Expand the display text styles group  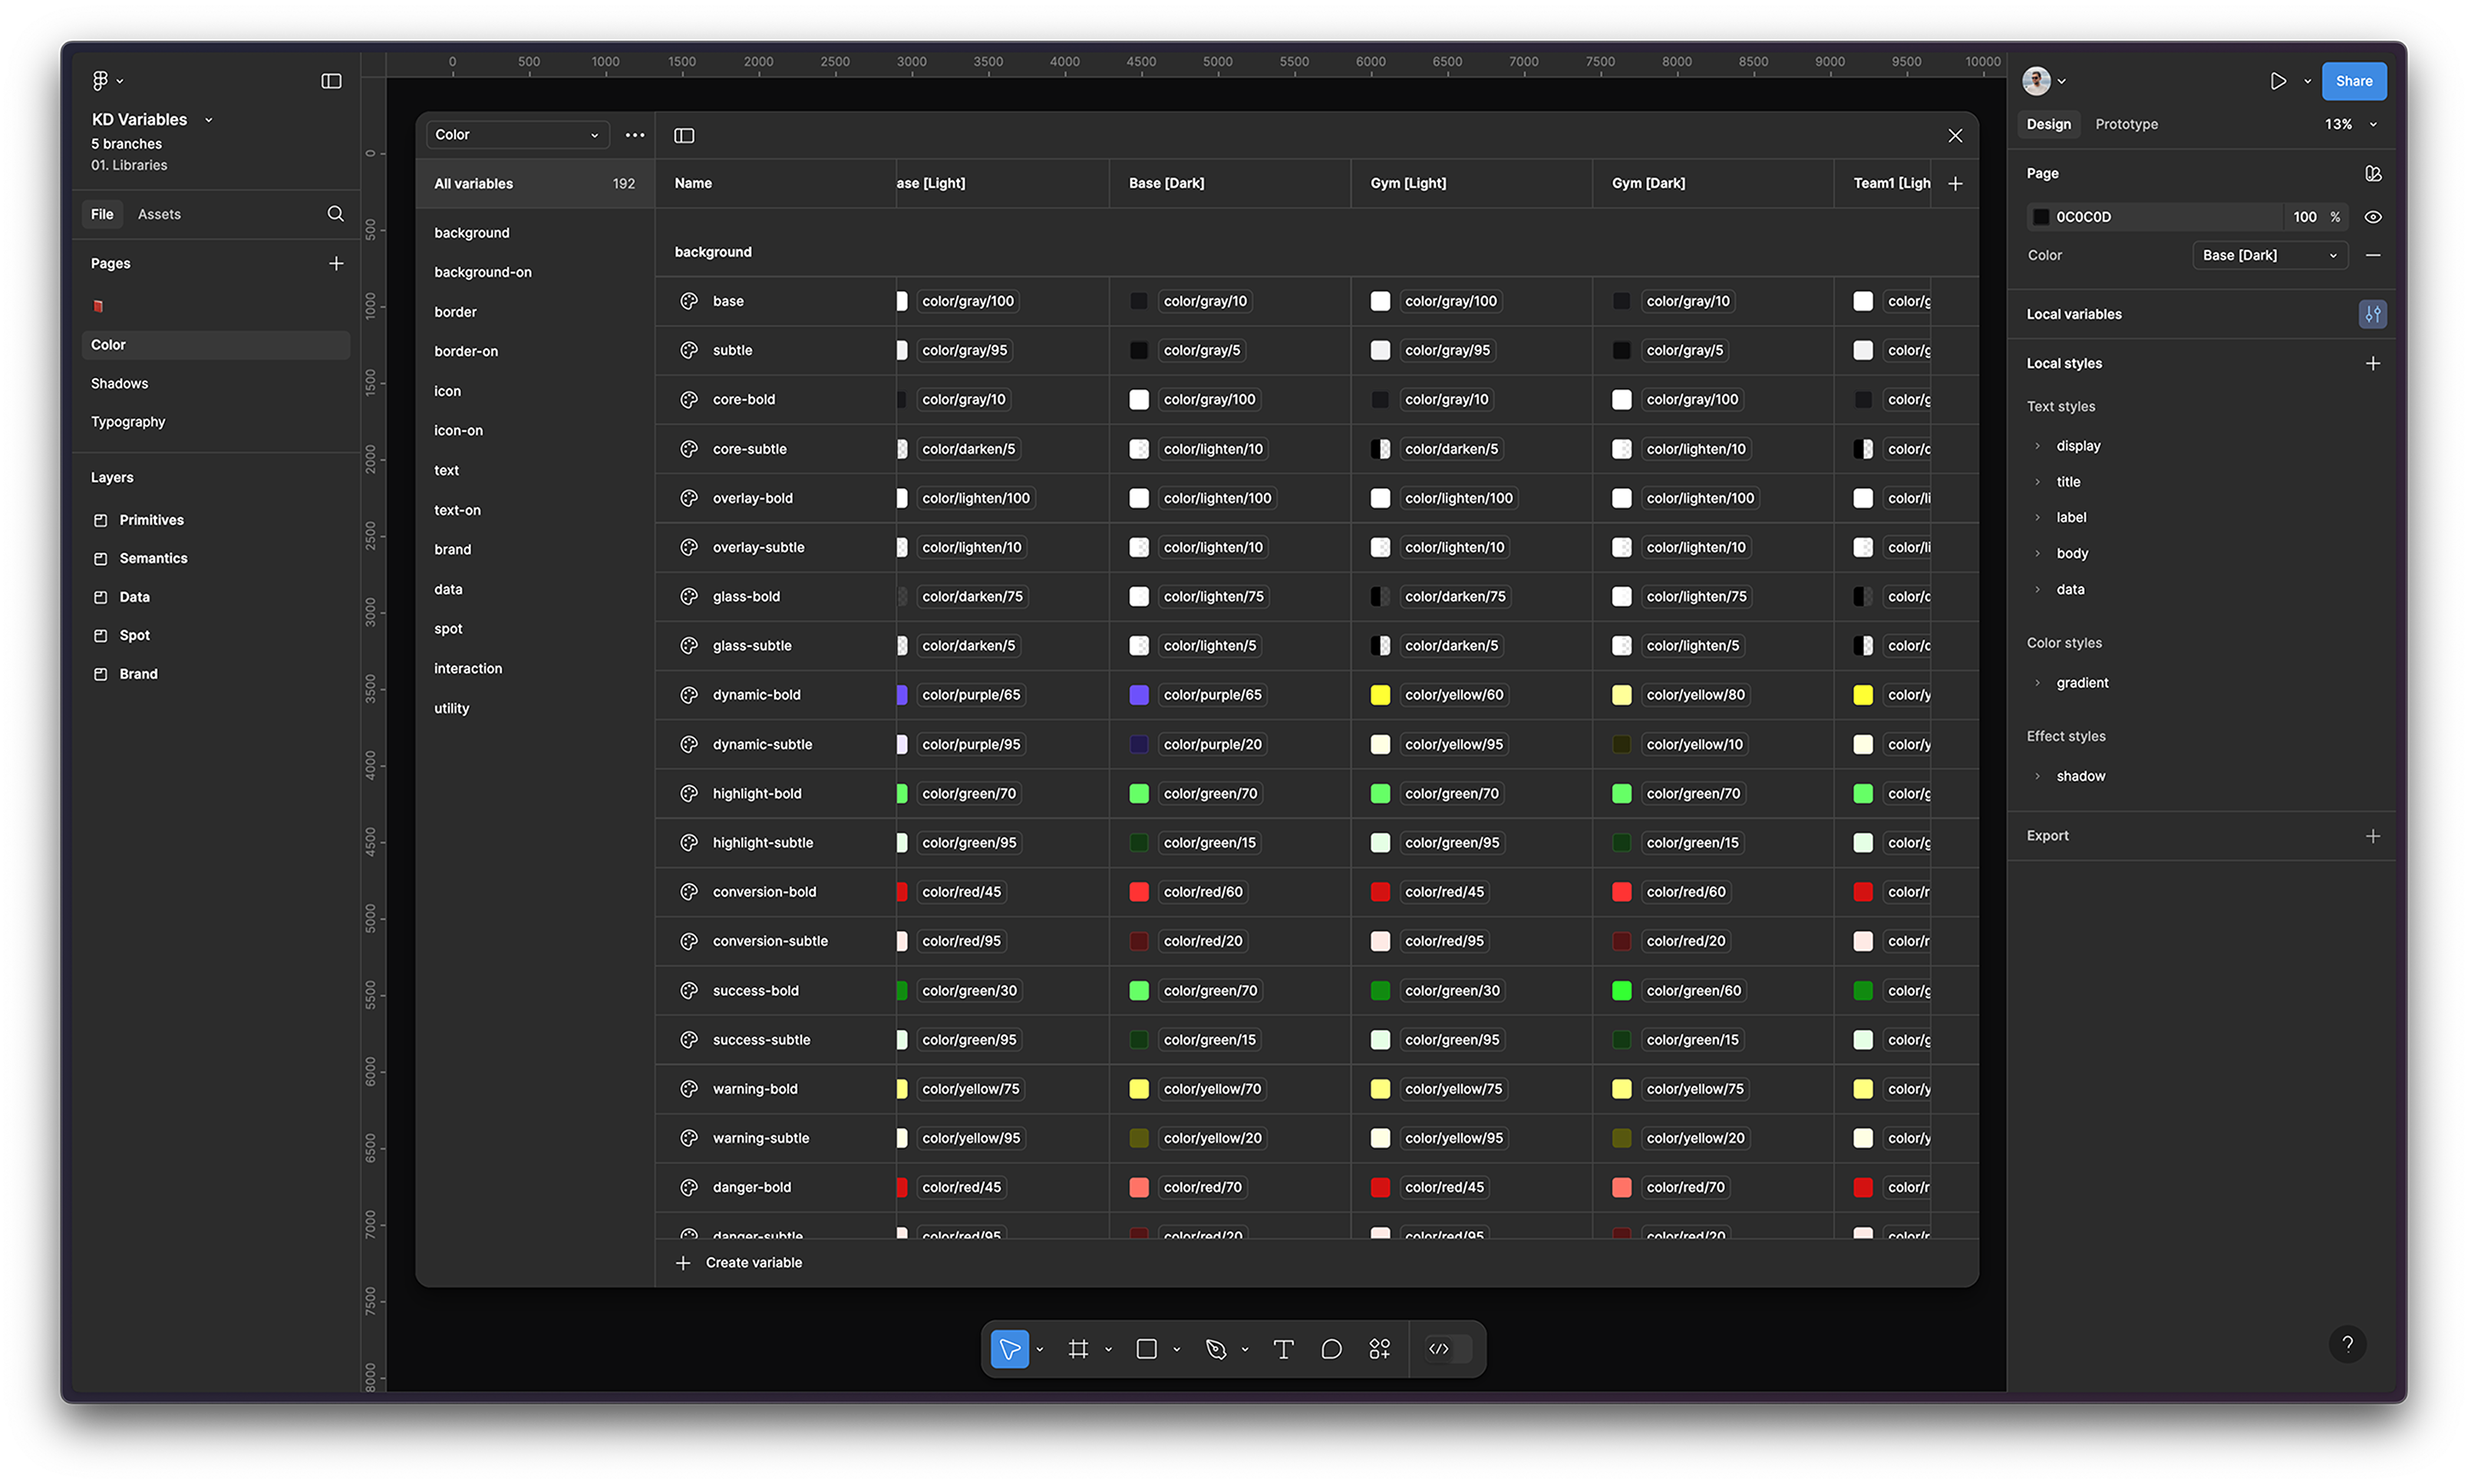[2037, 446]
